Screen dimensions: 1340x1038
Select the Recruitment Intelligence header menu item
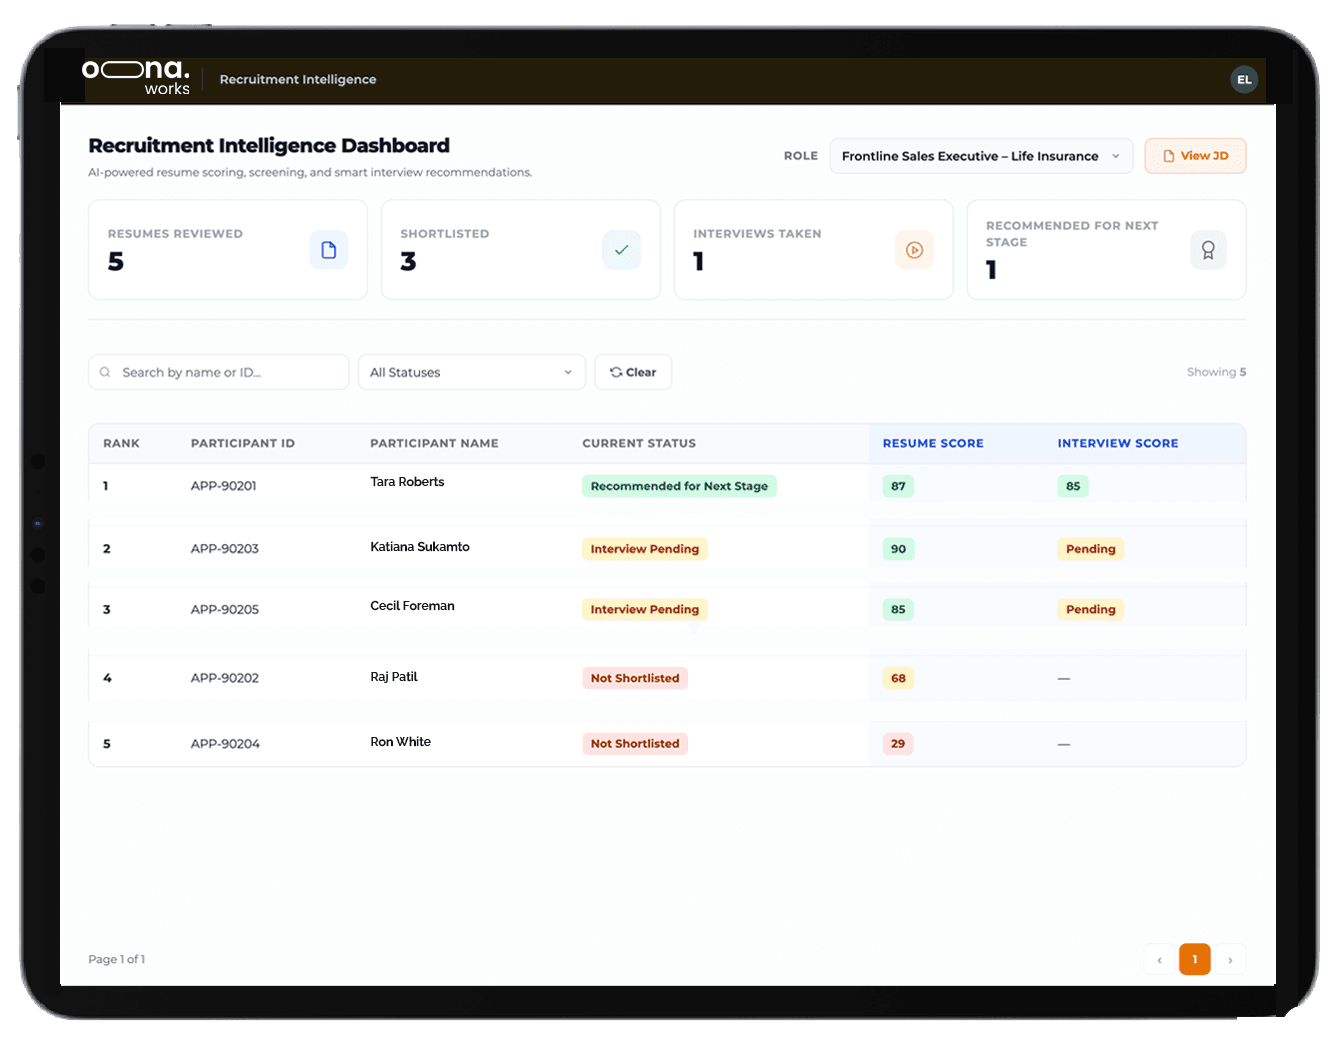tap(297, 79)
